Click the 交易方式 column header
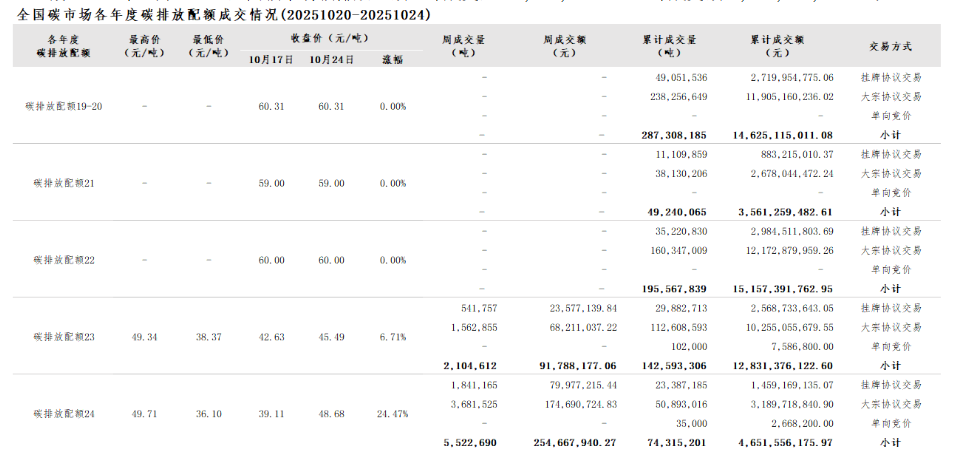This screenshot has width=964, height=463. [x=890, y=45]
